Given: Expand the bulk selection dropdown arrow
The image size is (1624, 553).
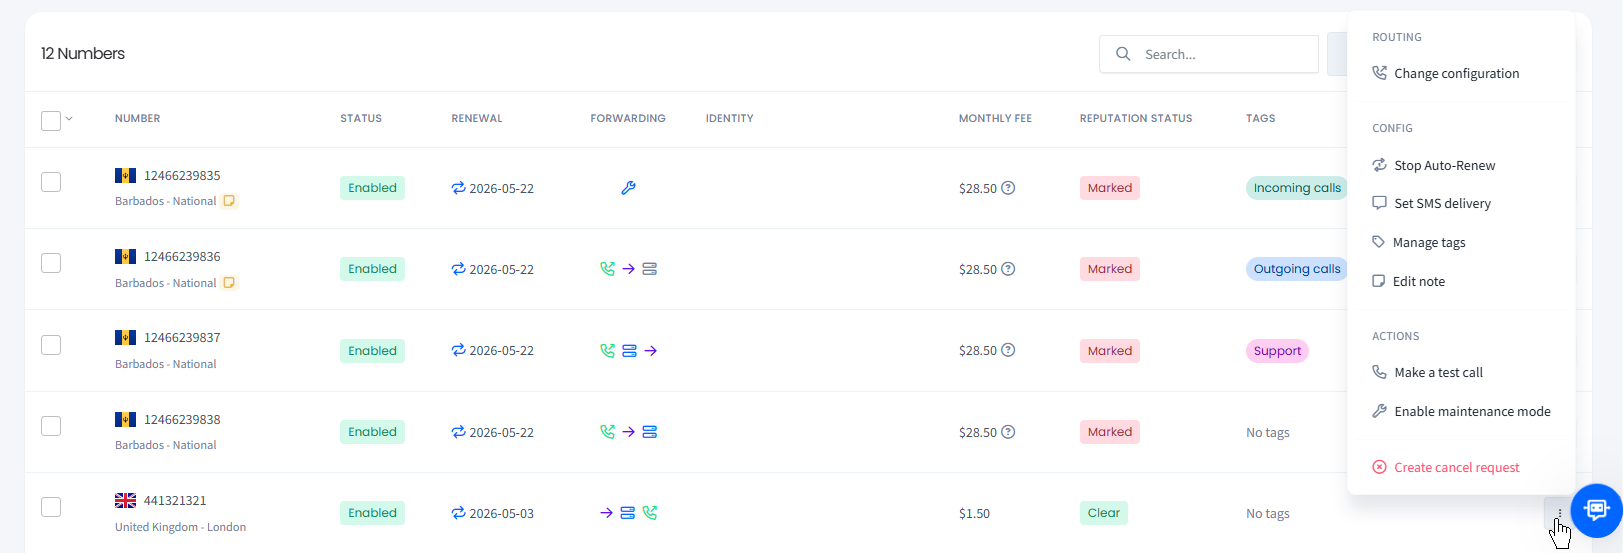Looking at the screenshot, I should 69,118.
